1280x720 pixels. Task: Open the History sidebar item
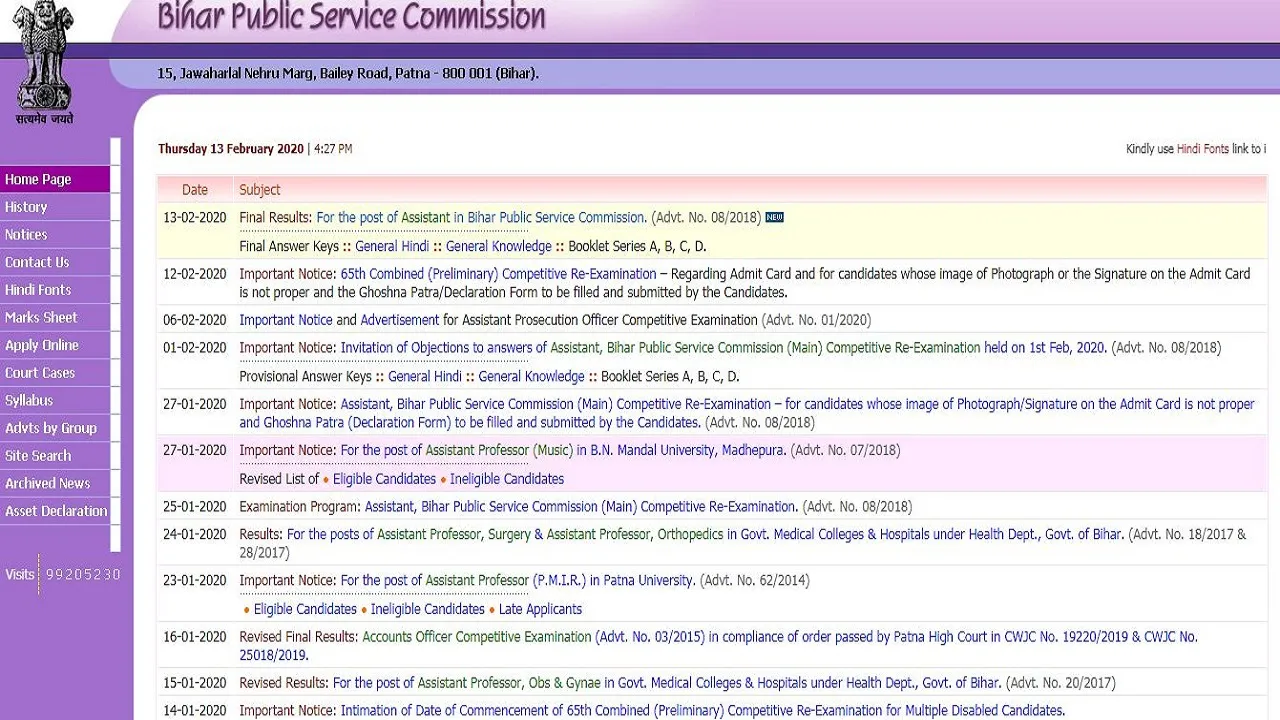[x=55, y=207]
